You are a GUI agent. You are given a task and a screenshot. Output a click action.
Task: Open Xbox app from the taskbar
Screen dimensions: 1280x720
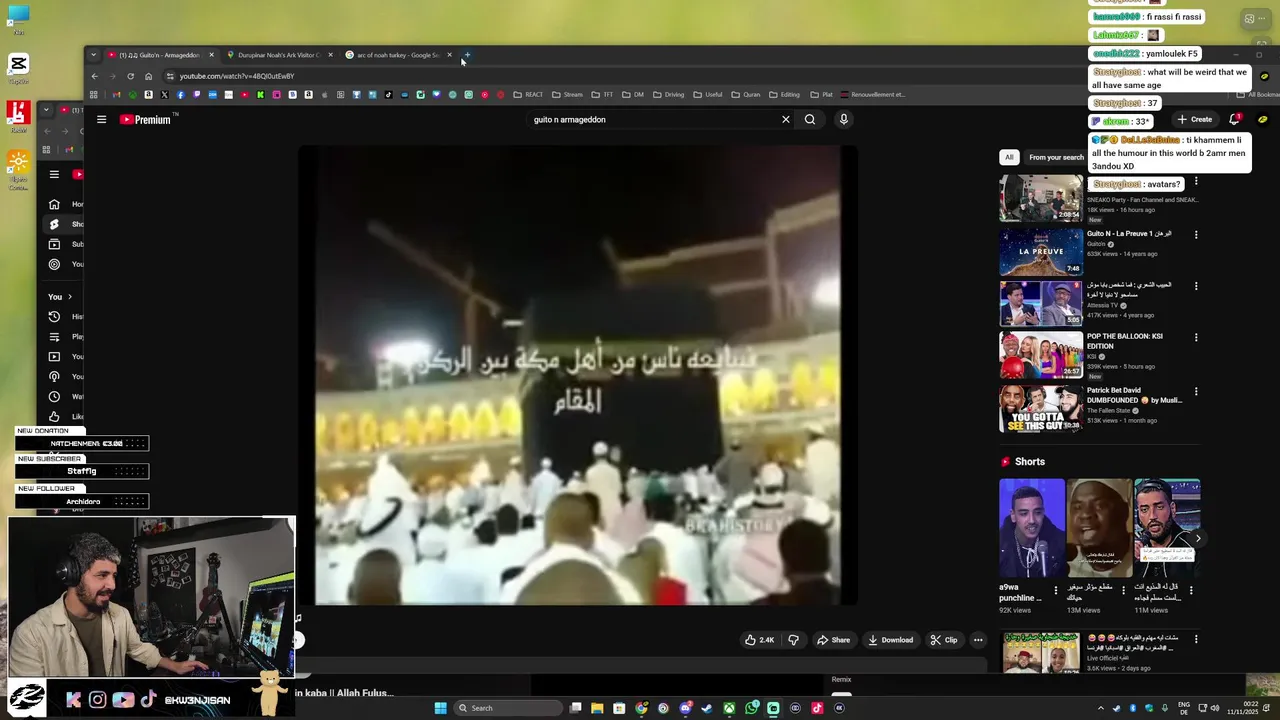tap(729, 708)
